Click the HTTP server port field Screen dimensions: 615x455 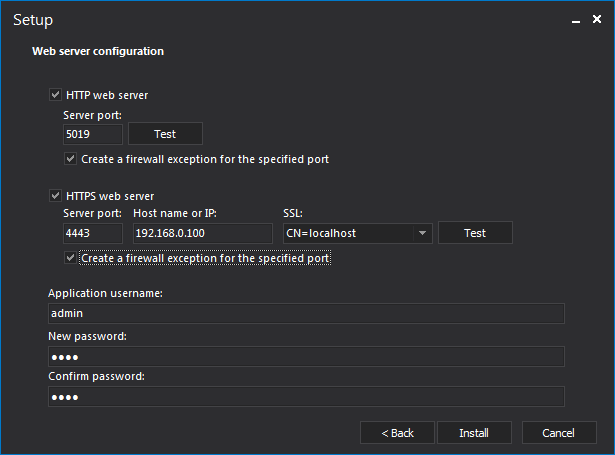coord(91,134)
